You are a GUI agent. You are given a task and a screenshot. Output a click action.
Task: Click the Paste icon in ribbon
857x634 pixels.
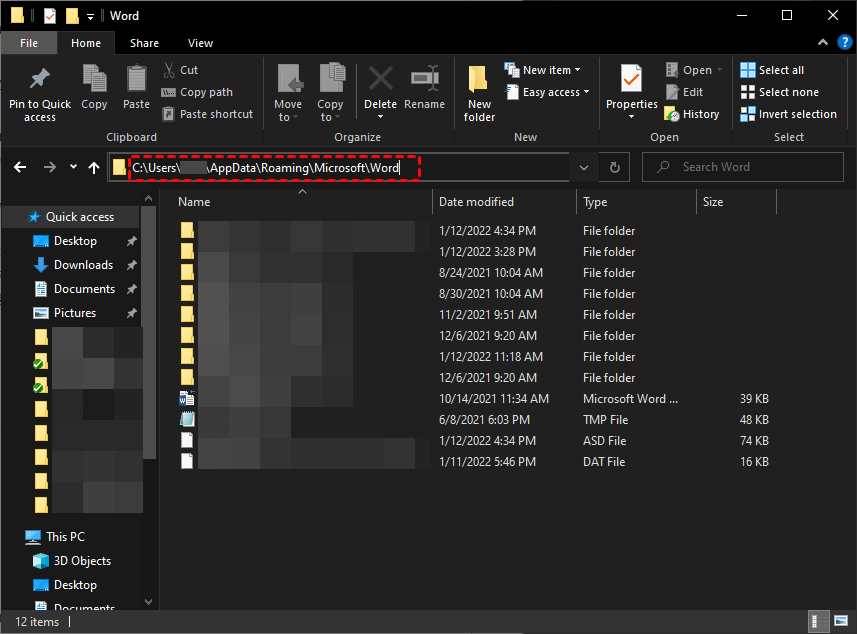click(x=137, y=80)
